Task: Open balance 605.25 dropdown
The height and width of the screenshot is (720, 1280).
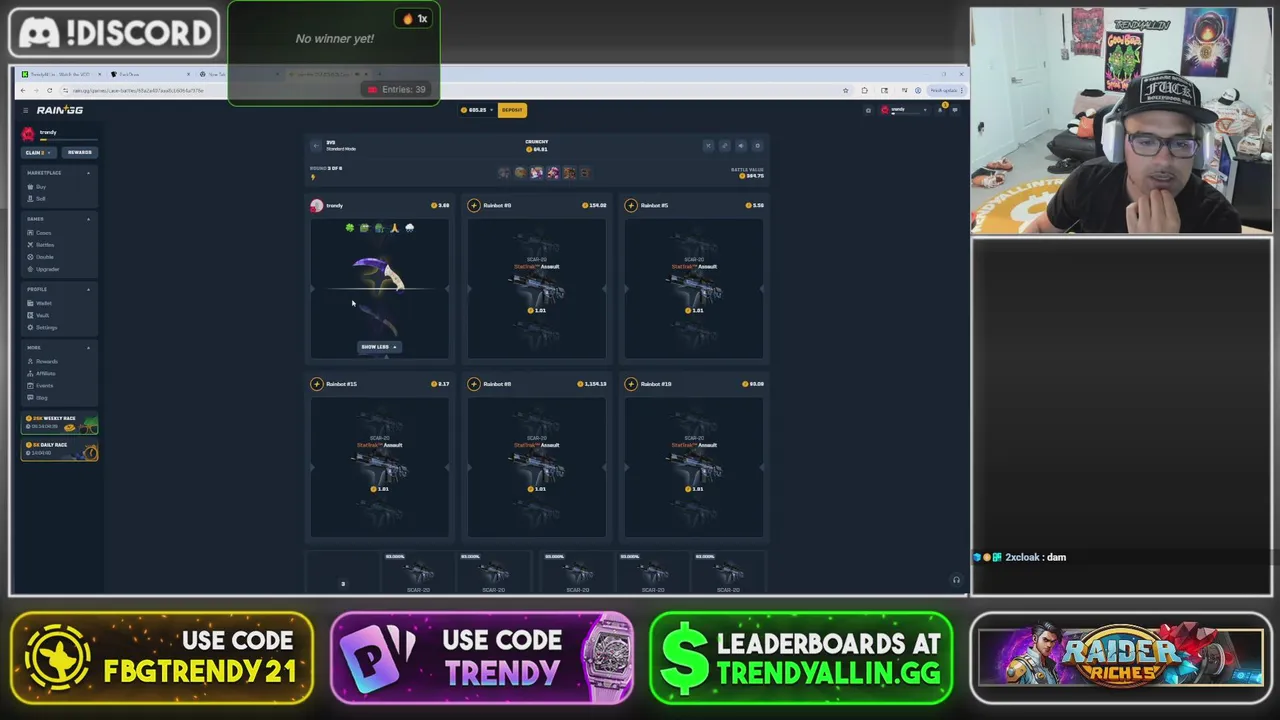Action: pos(475,110)
